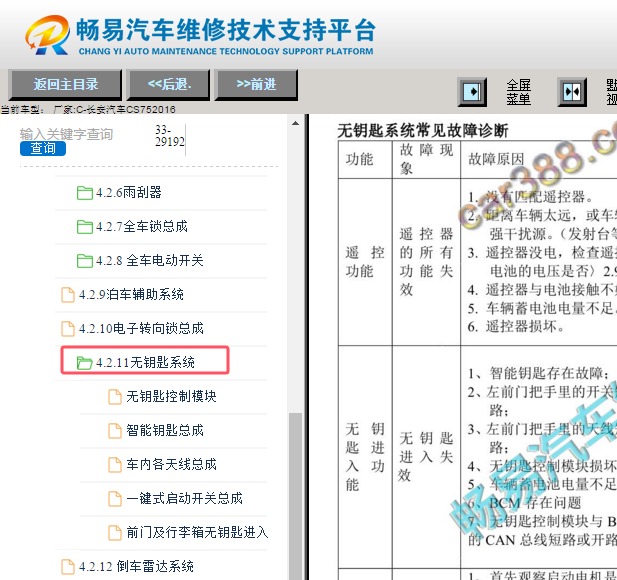
Task: Click the folder icon for 4.2.7全车锁总成
Action: click(85, 227)
